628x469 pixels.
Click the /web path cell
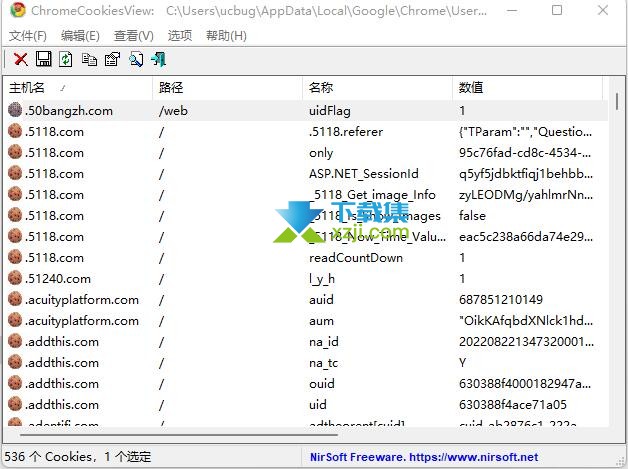tap(173, 111)
